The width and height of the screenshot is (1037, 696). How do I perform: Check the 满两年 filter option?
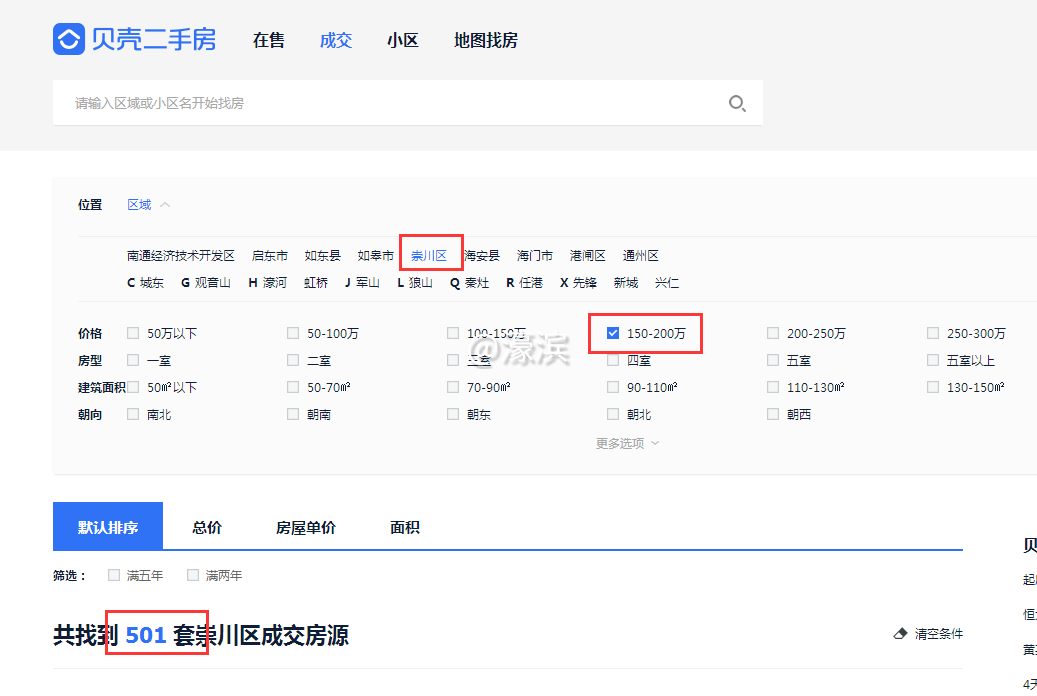pyautogui.click(x=192, y=574)
